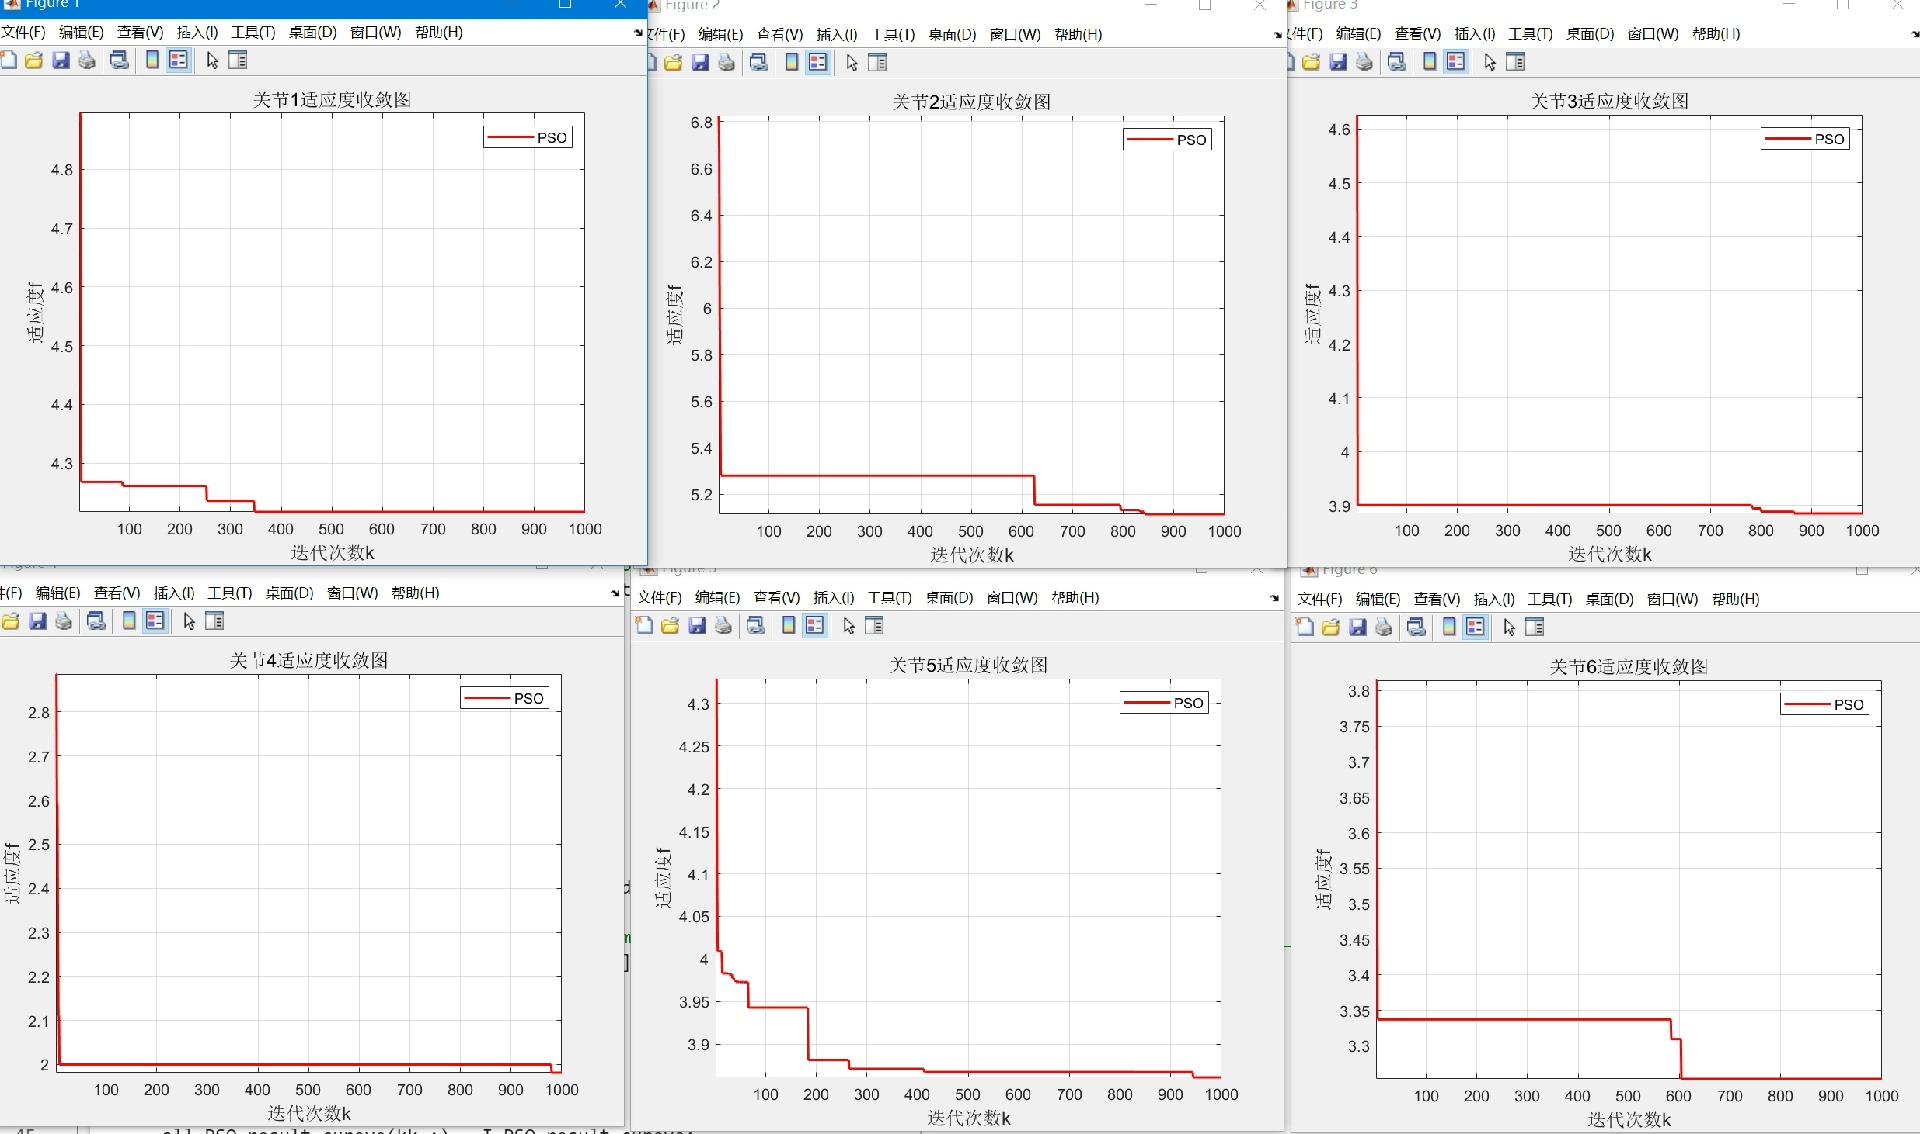Select Edit Plot arrow in Figure 1 toolbar
This screenshot has width=1920, height=1134.
tap(212, 60)
